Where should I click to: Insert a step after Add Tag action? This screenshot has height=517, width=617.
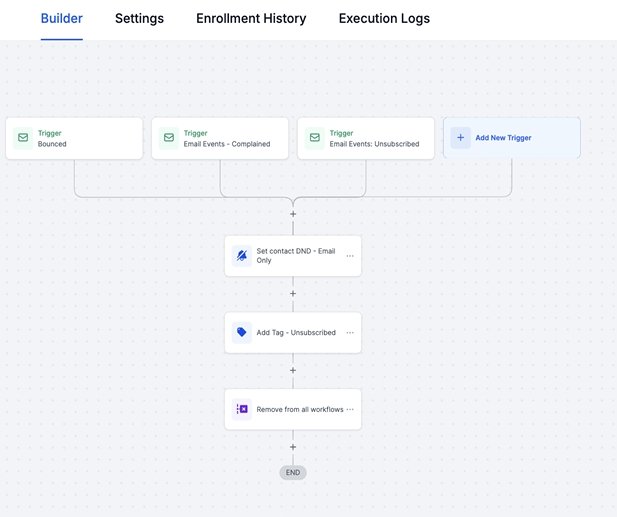pyautogui.click(x=293, y=371)
